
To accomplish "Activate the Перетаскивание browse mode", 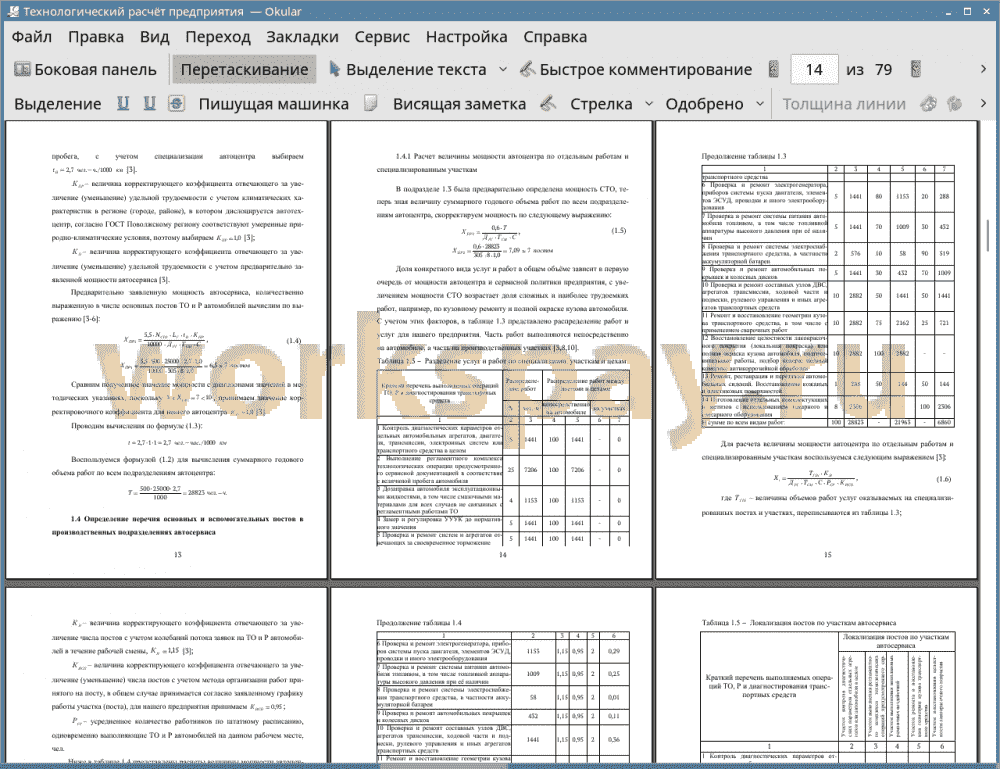I will click(244, 70).
